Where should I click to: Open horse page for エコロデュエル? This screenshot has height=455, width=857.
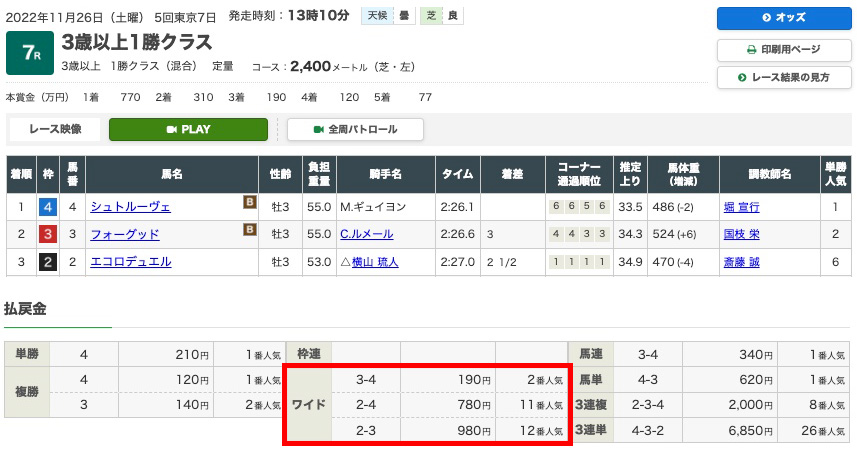coord(130,262)
